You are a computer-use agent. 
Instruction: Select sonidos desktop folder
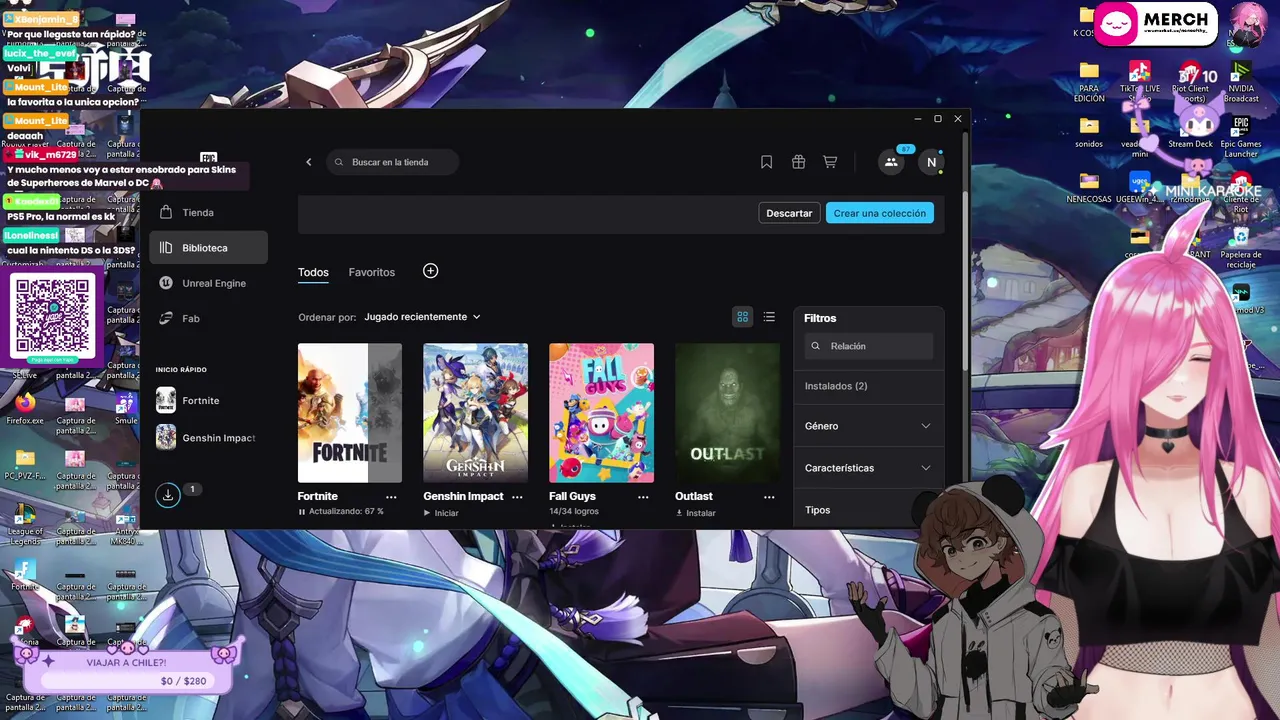pyautogui.click(x=1089, y=132)
